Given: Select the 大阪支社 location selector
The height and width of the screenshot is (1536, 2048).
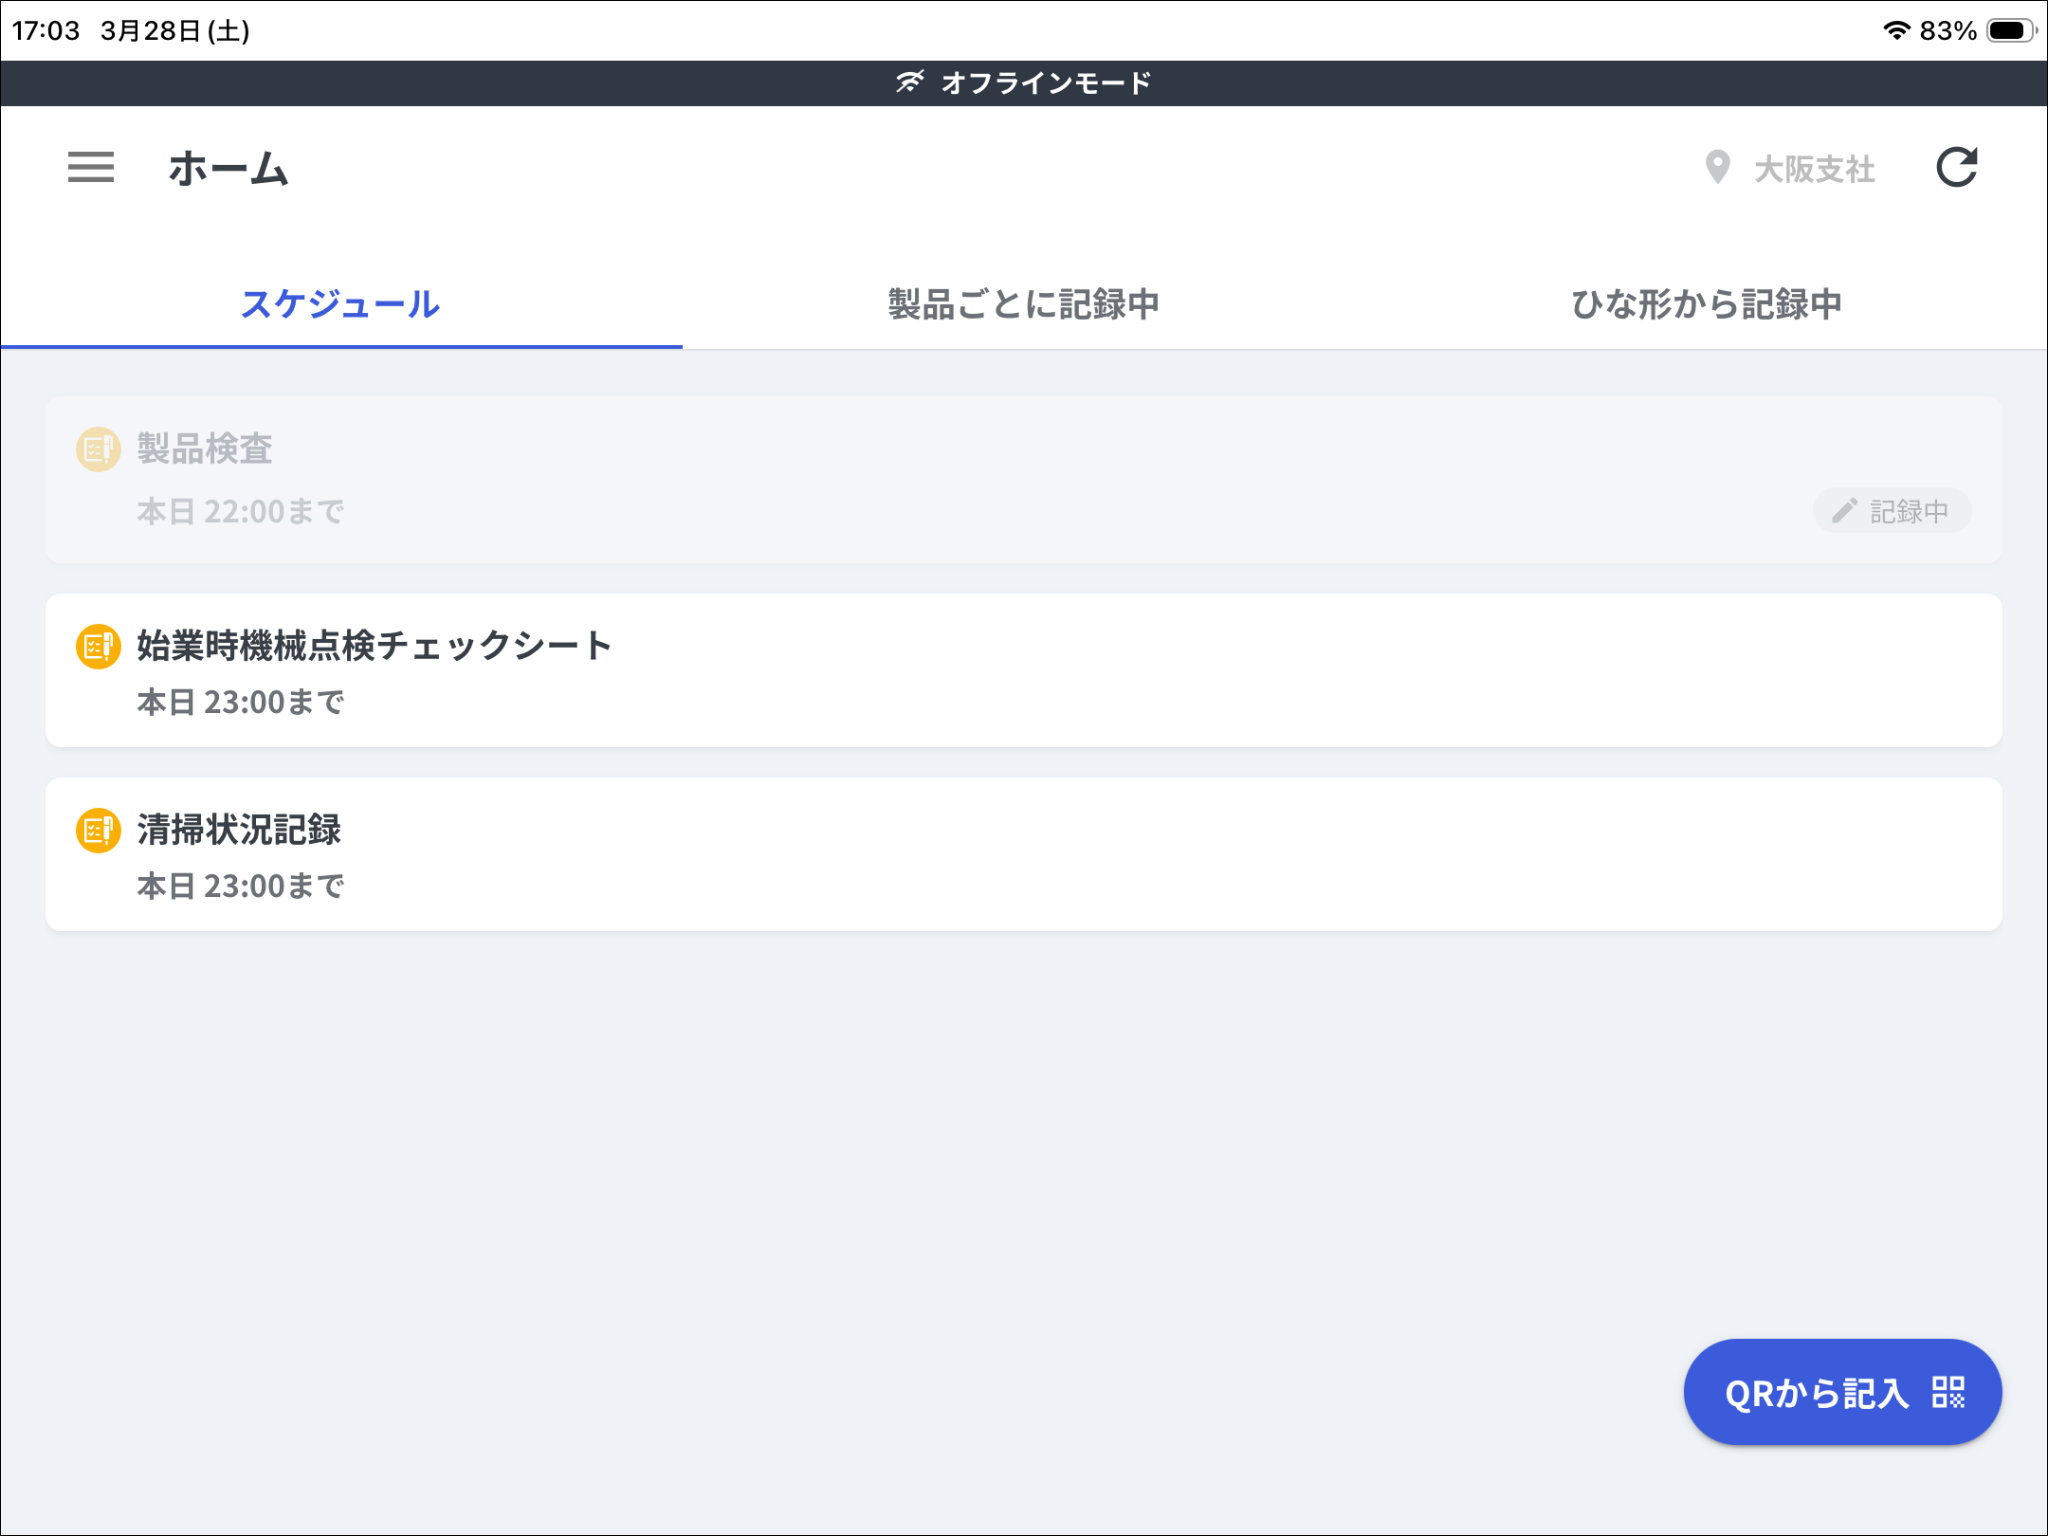Looking at the screenshot, I should click(1813, 169).
